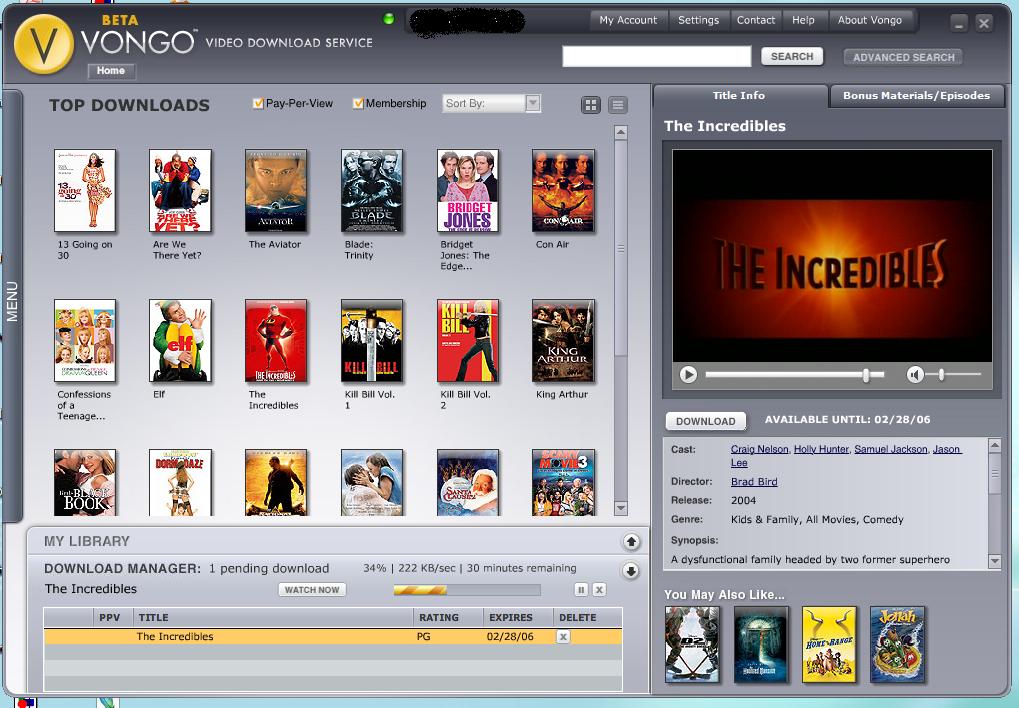Screen dimensions: 1019x708
Task: Switch to Title Info tab
Action: [x=739, y=96]
